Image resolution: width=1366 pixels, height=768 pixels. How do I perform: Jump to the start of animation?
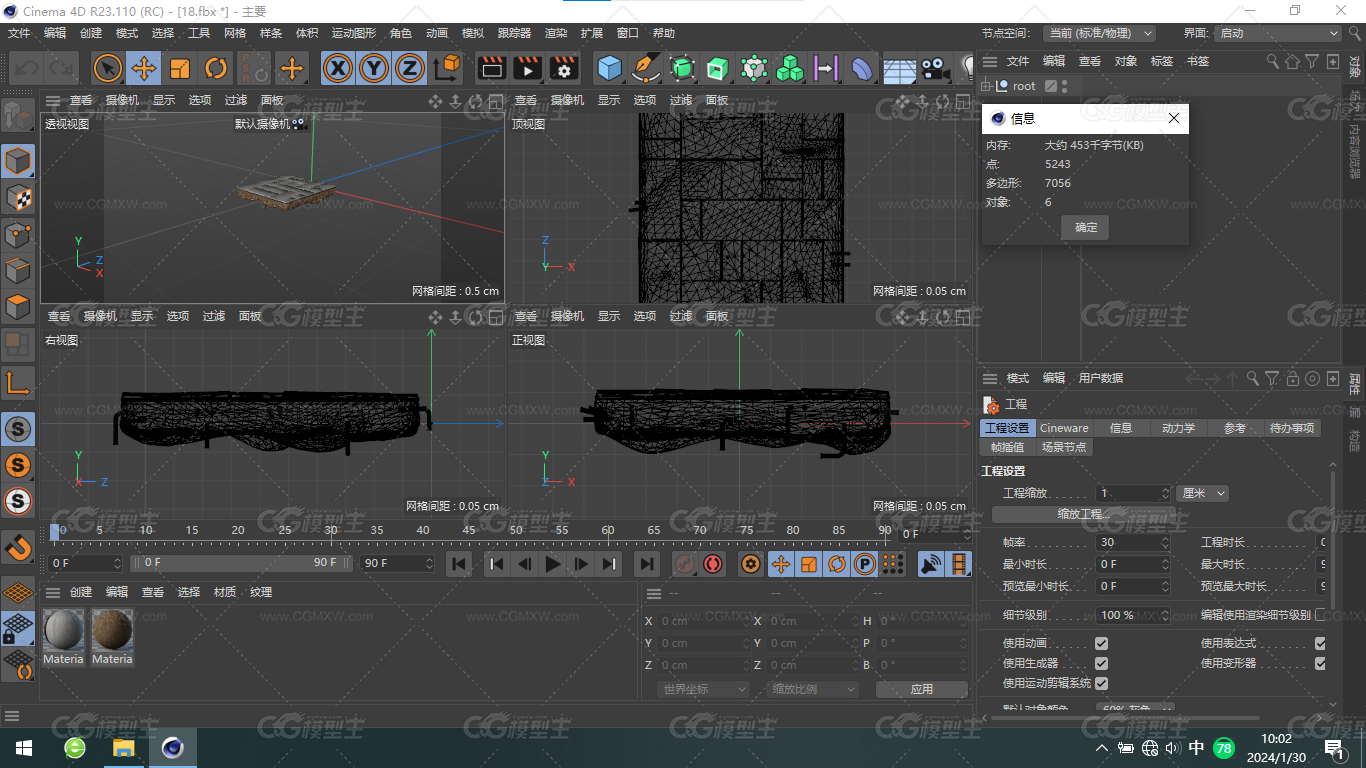(x=459, y=564)
